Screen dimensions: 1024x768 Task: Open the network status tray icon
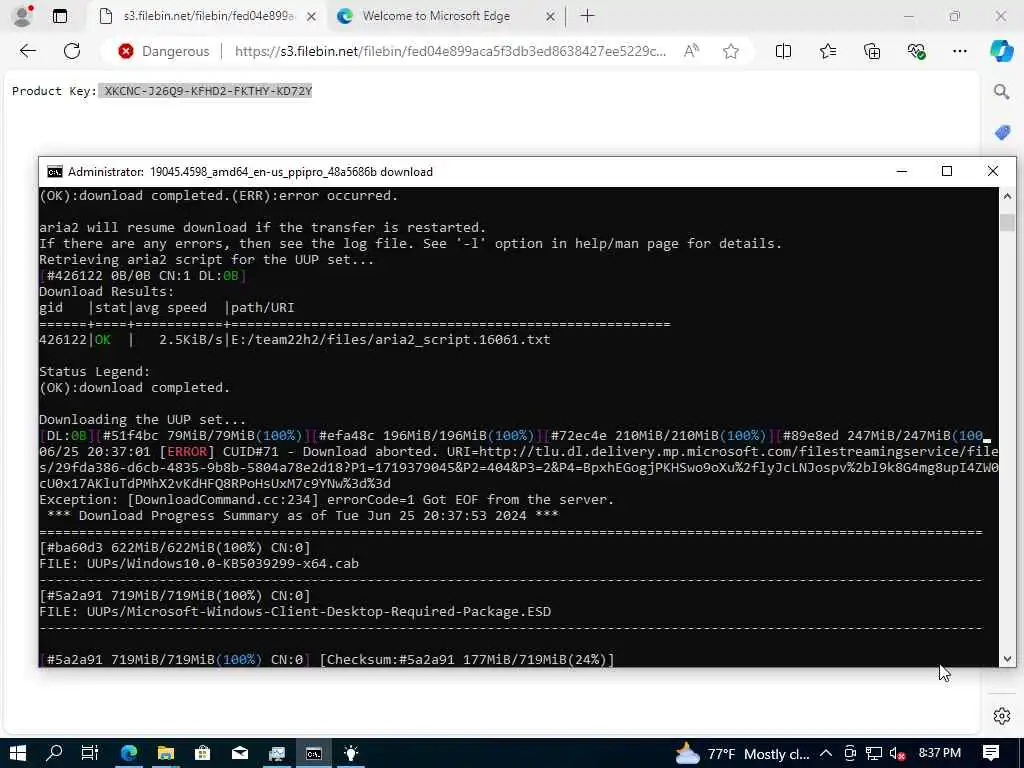pos(873,754)
